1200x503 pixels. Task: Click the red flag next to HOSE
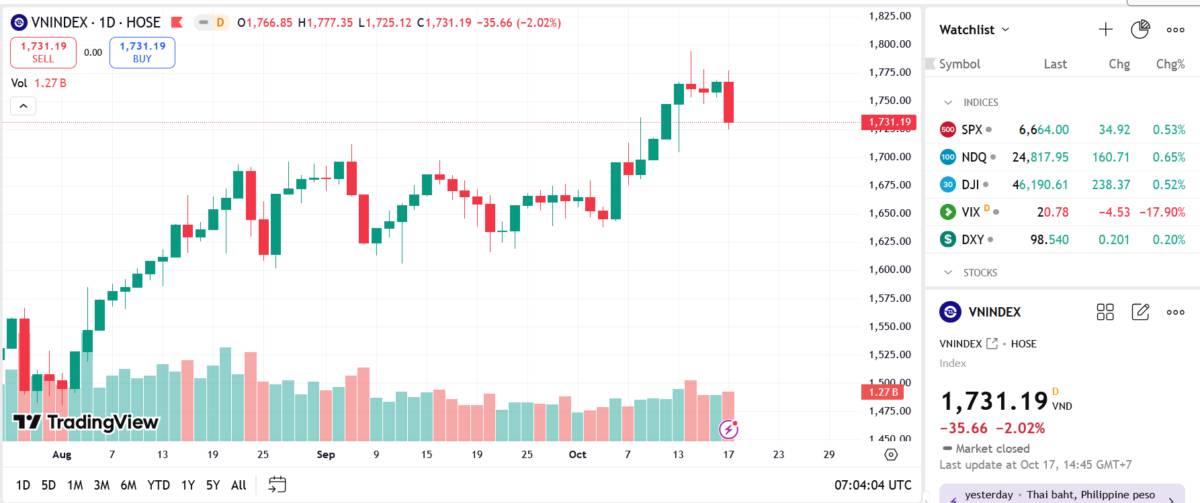click(176, 22)
